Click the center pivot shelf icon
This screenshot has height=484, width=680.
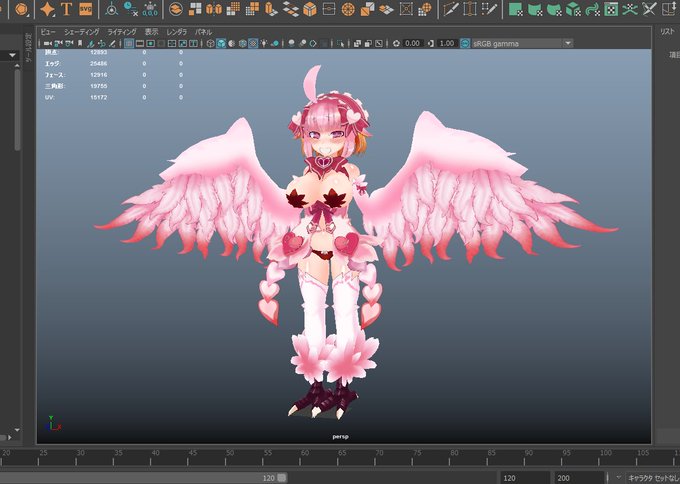(111, 9)
